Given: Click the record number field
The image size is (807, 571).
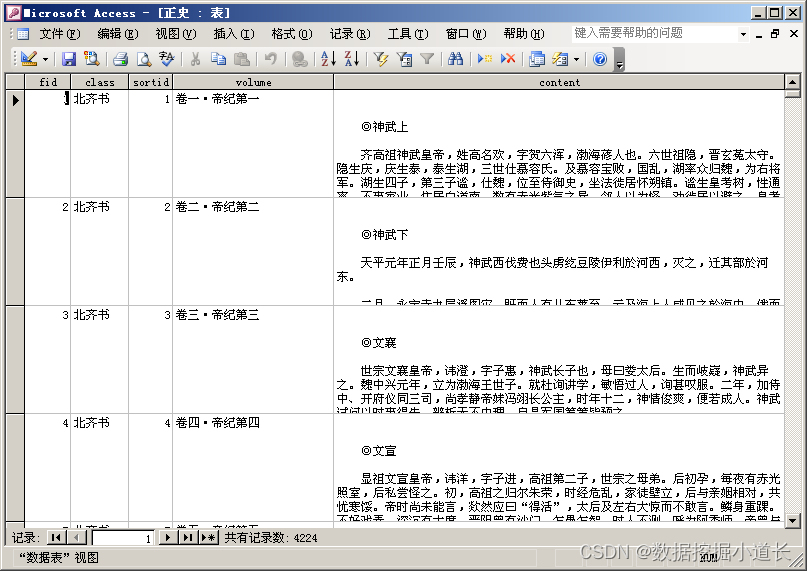Looking at the screenshot, I should [124, 538].
